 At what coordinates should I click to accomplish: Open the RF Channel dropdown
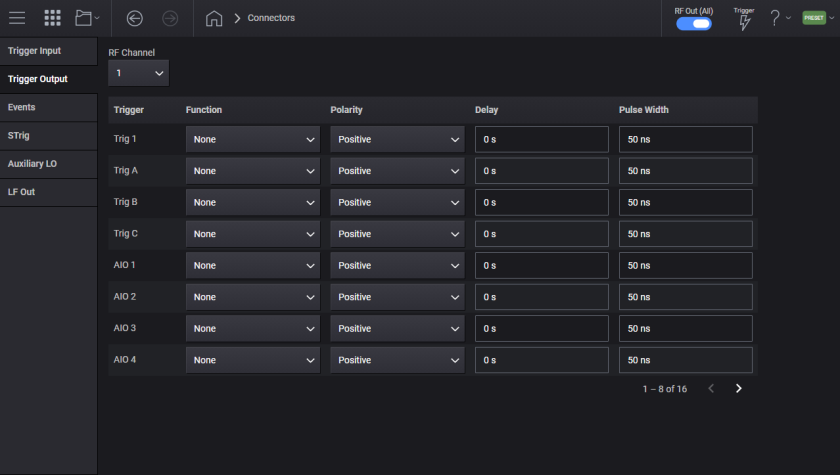139,73
